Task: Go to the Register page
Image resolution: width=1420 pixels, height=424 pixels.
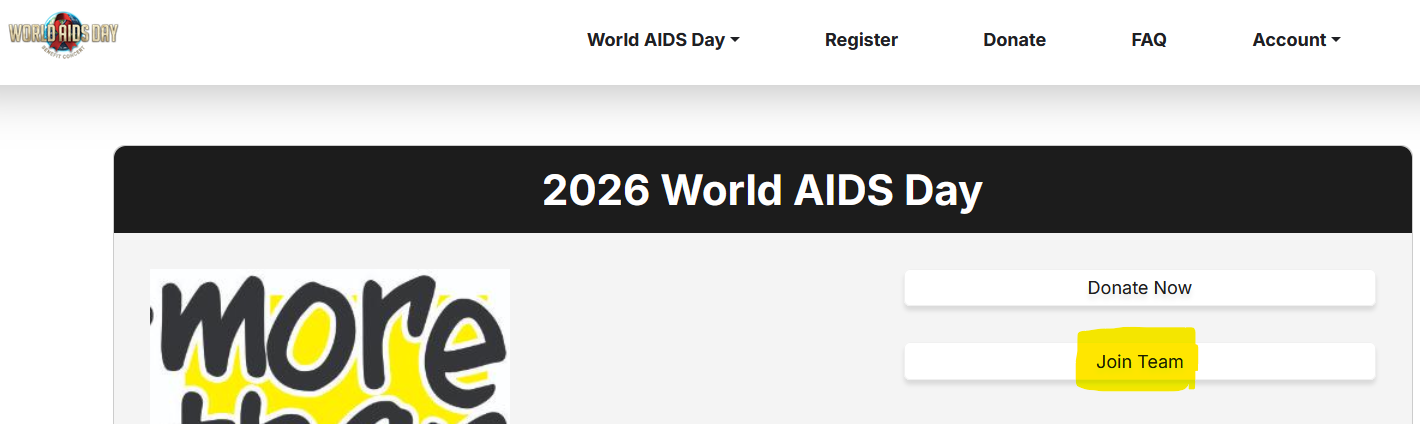Action: click(861, 40)
